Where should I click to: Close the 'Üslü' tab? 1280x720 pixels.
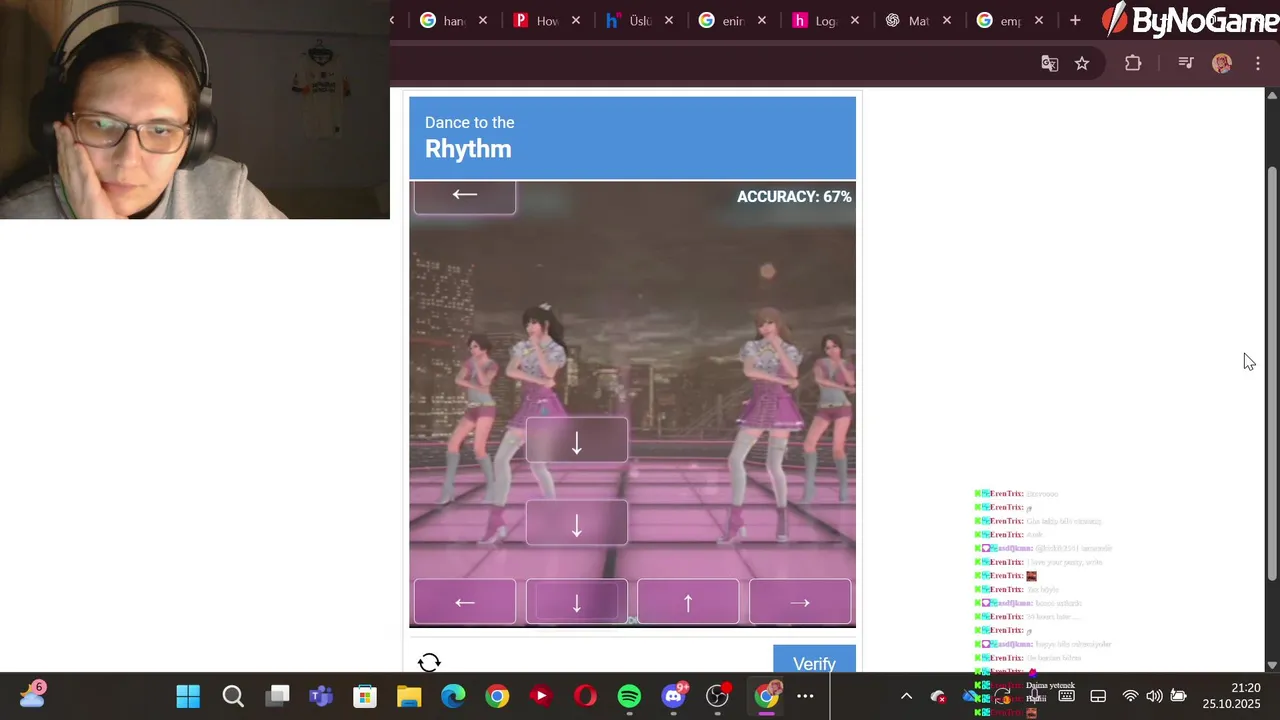coord(669,20)
